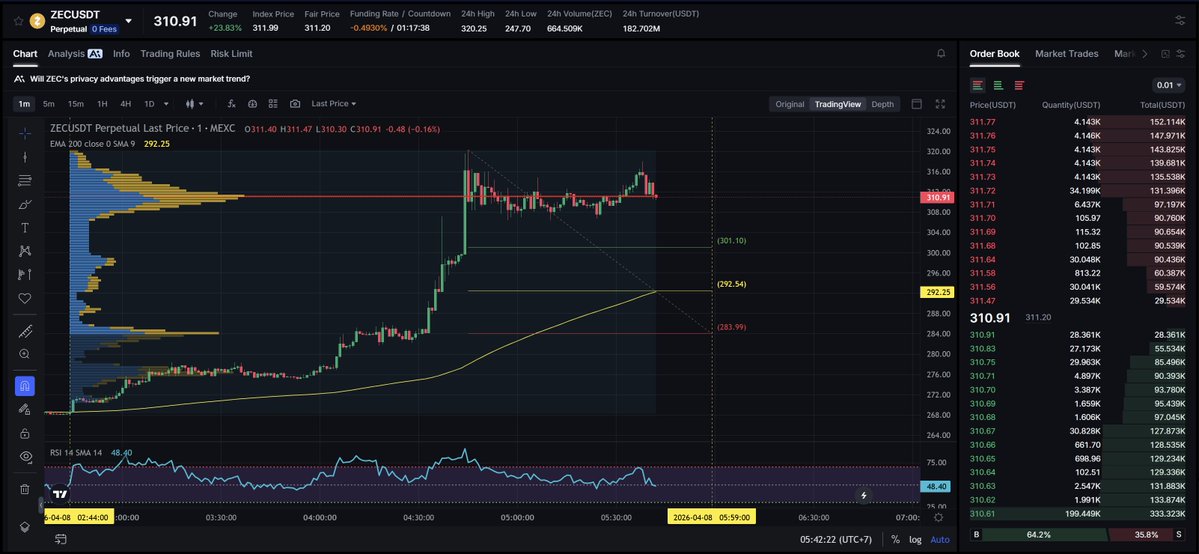The width and height of the screenshot is (1199, 554).
Task: Select the 15m timeframe
Action: click(76, 104)
